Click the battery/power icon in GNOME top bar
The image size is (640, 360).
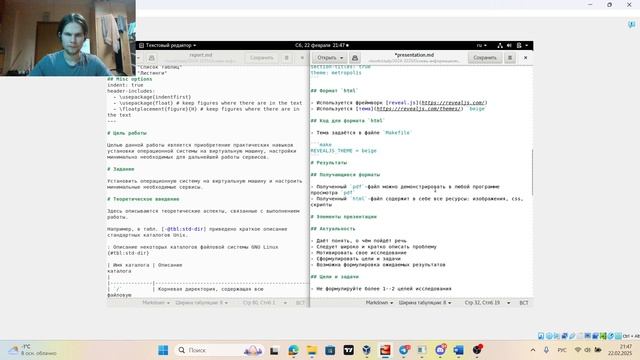tap(519, 45)
